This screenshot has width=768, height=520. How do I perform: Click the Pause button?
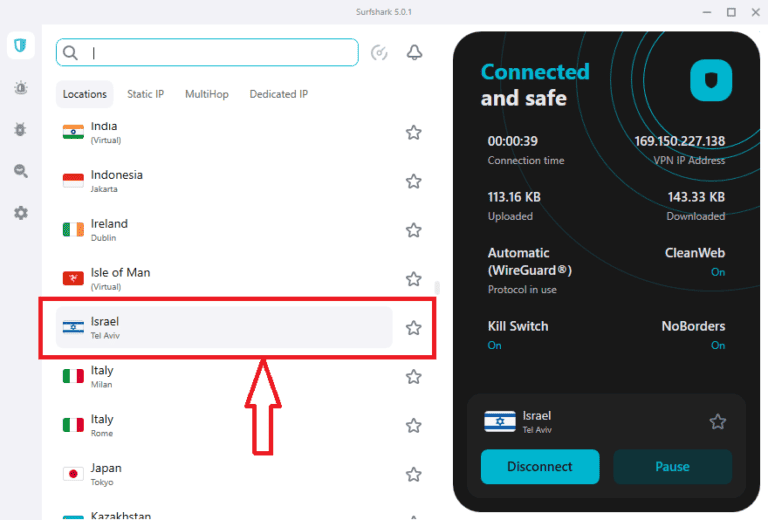pos(672,467)
